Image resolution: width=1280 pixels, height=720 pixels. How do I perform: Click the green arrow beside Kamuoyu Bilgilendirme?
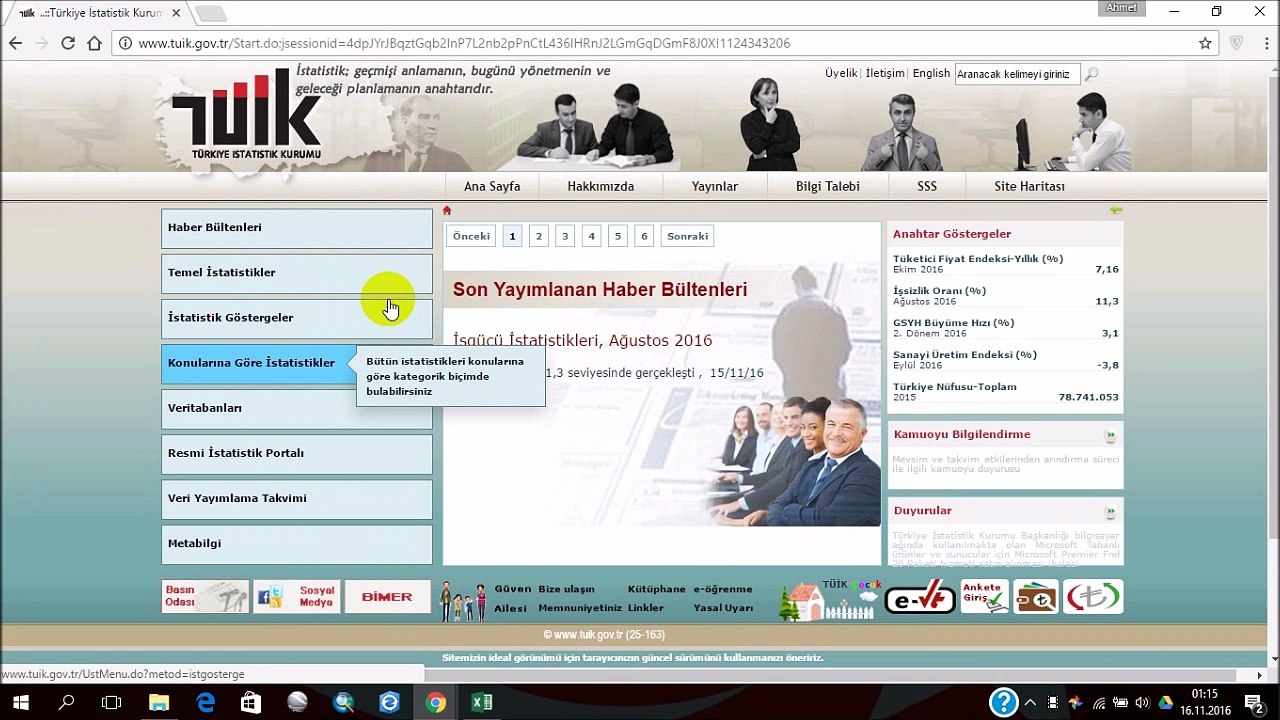point(1110,435)
